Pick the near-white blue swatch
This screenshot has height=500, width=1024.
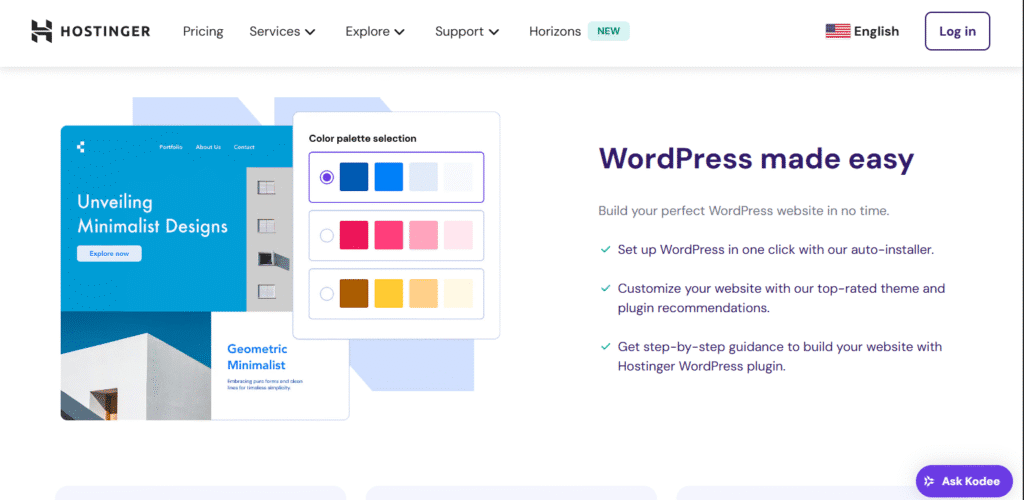[x=458, y=177]
